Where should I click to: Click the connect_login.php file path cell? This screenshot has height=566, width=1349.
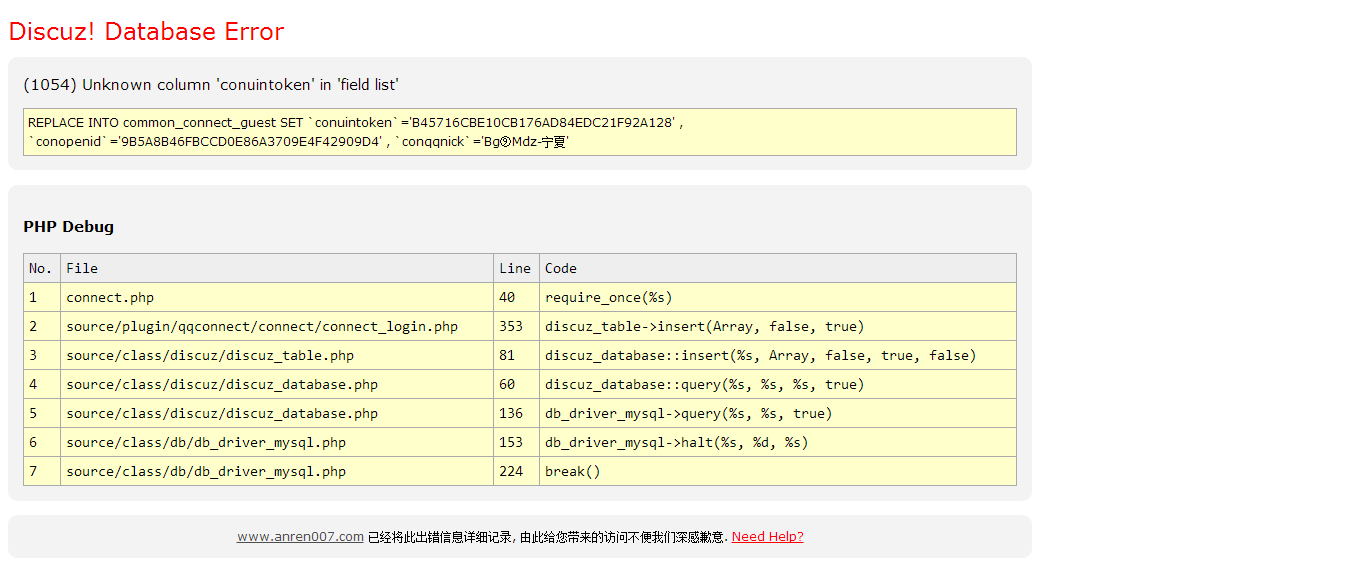tap(262, 326)
